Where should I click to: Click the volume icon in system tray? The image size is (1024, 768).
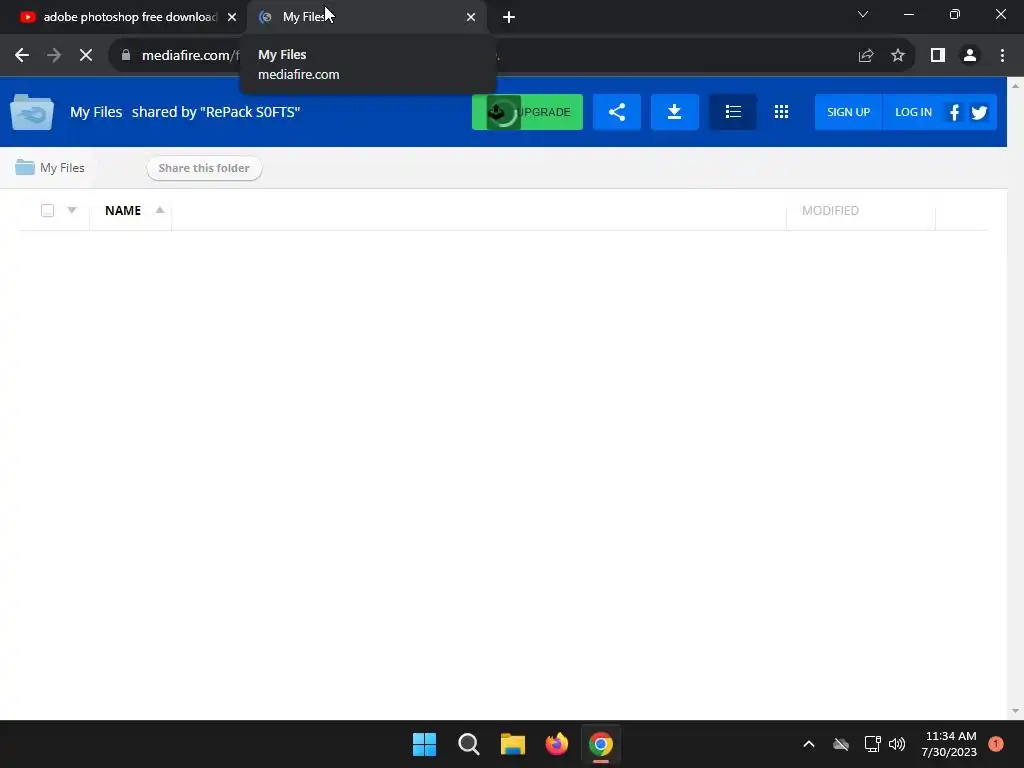tap(897, 744)
